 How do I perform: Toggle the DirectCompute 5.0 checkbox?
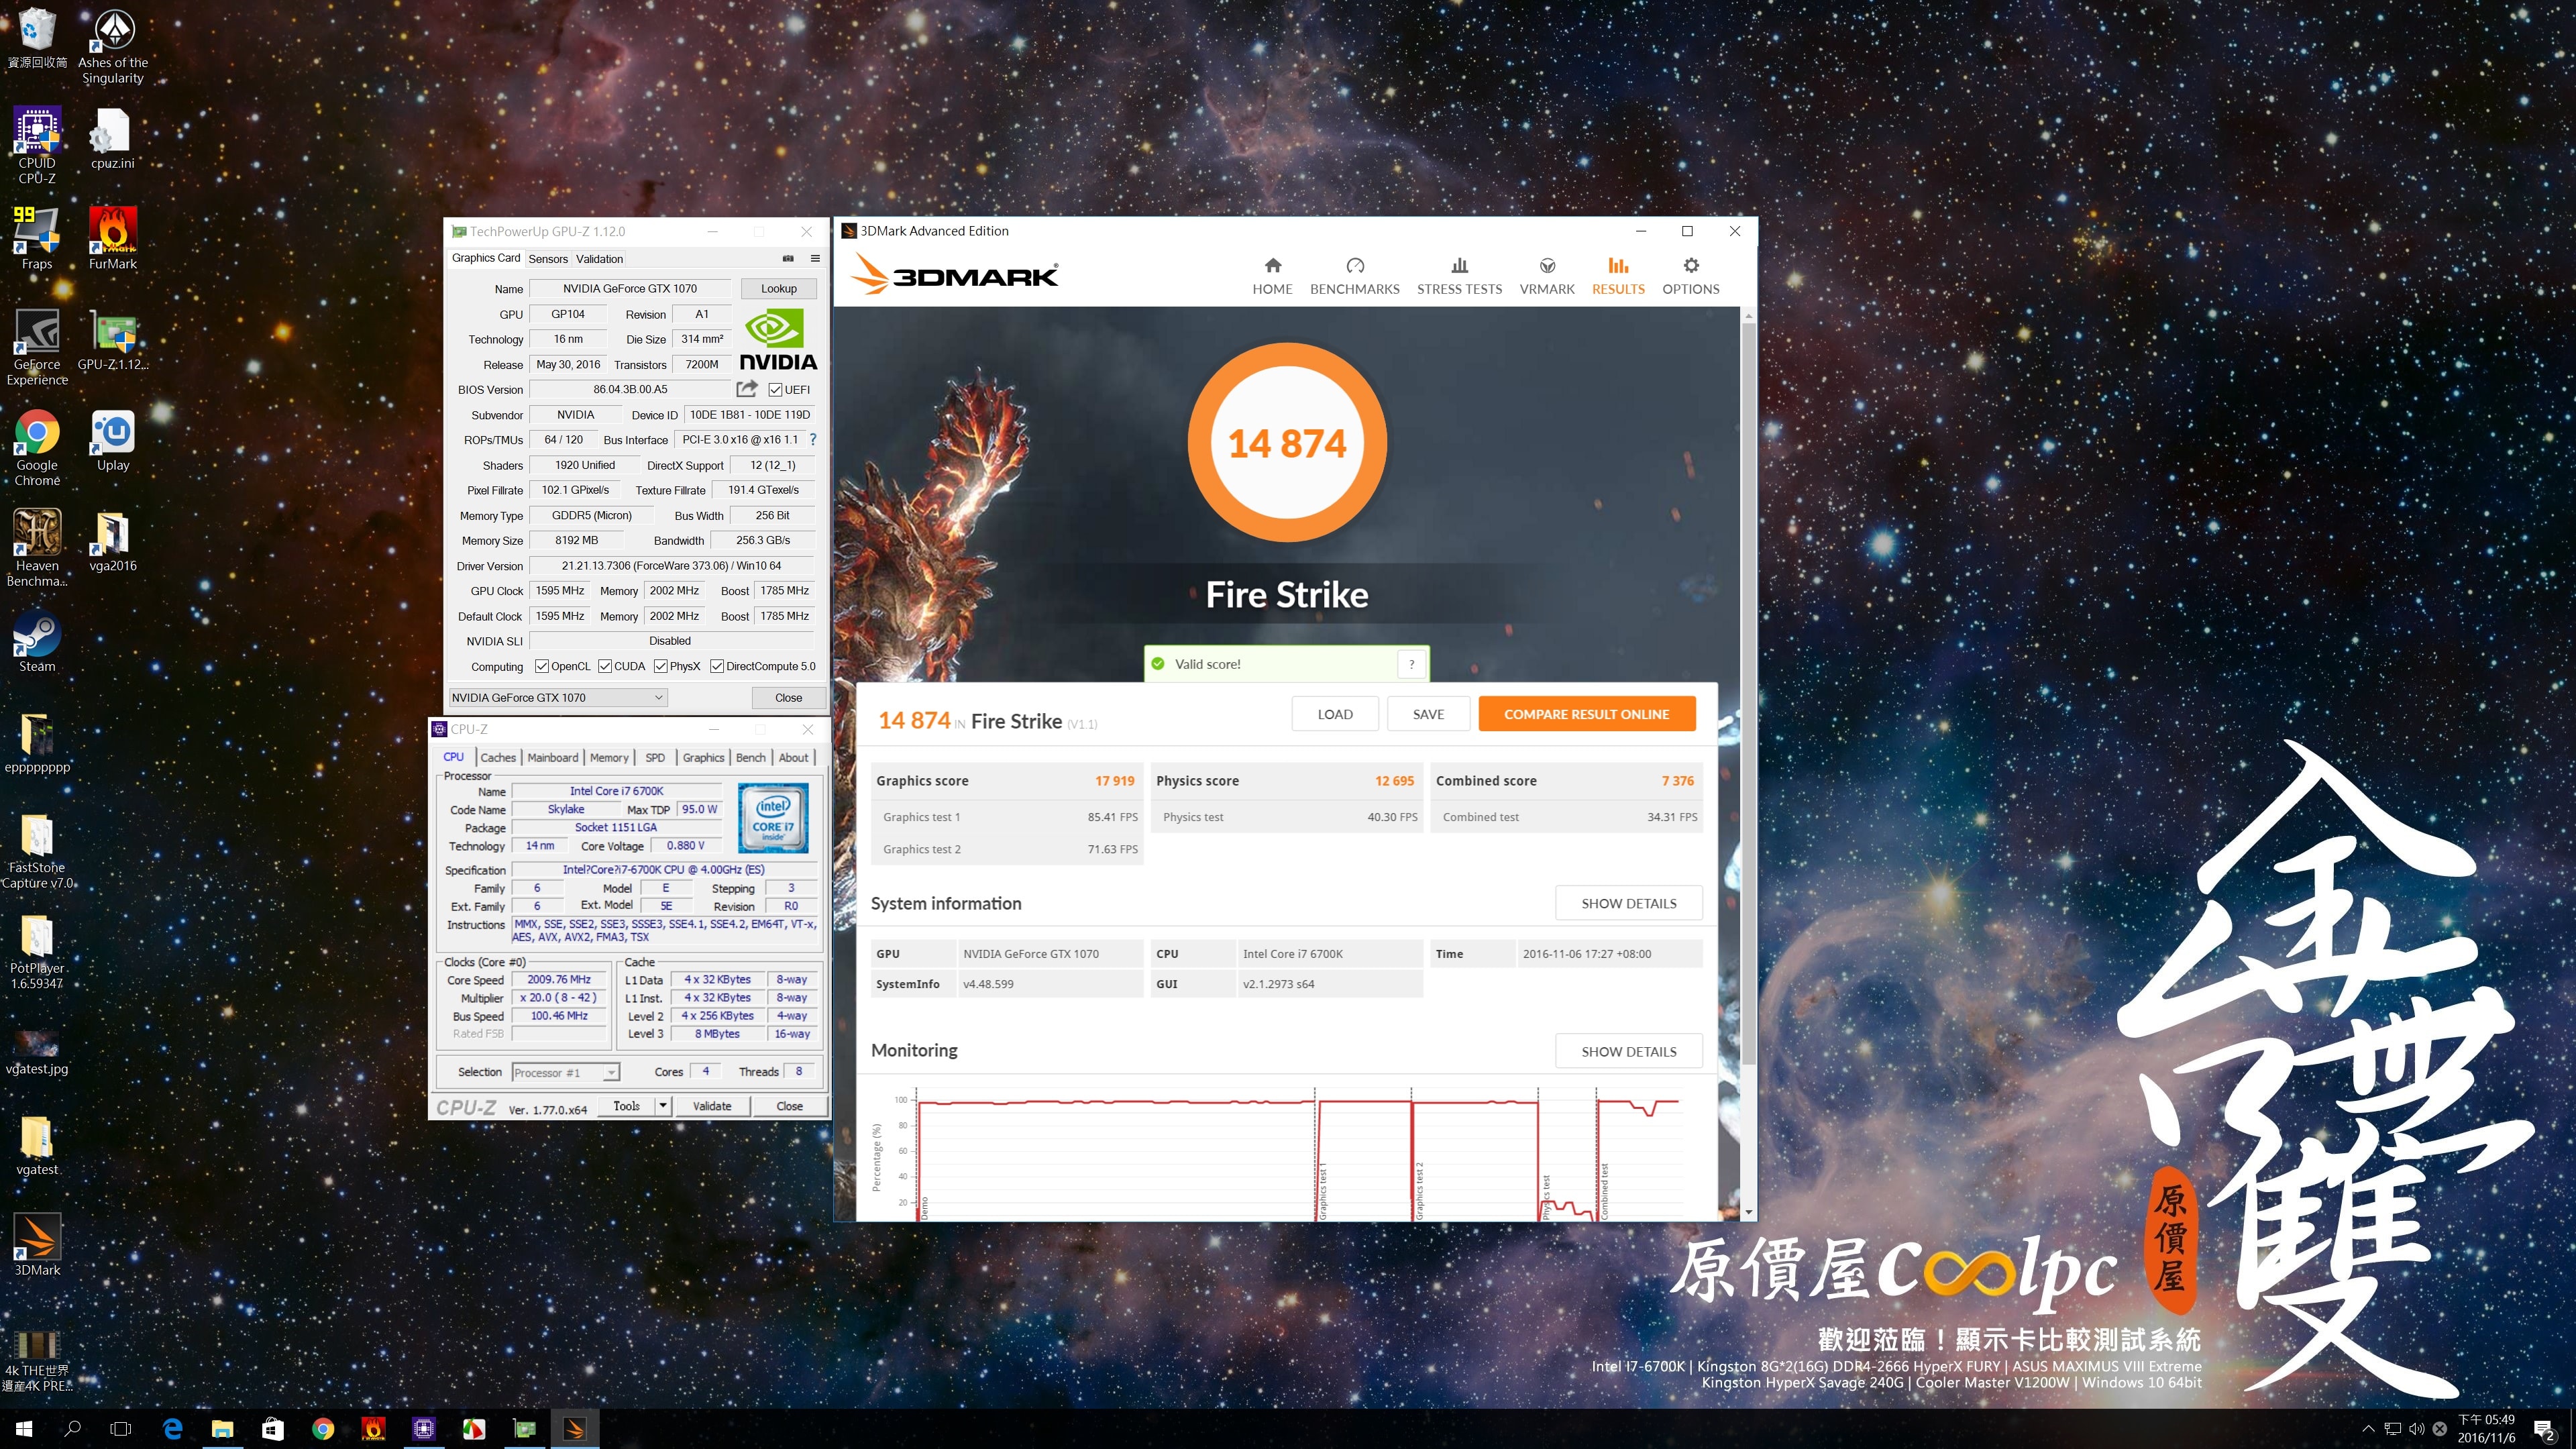click(717, 666)
